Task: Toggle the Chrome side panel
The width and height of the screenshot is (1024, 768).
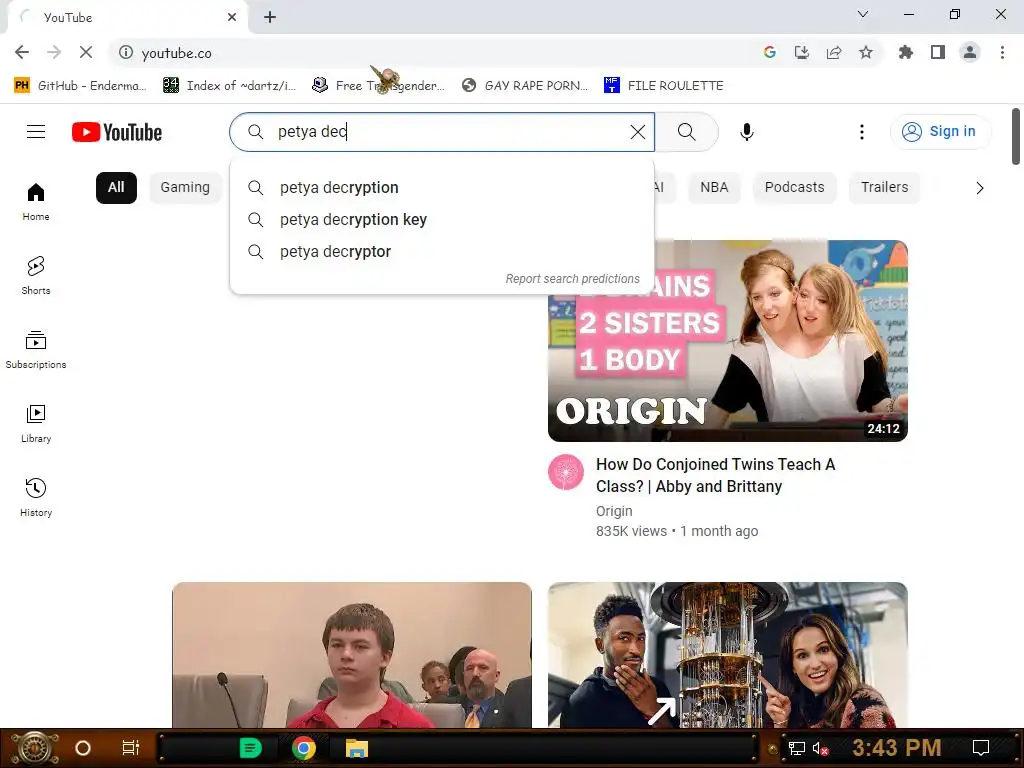Action: tap(938, 52)
